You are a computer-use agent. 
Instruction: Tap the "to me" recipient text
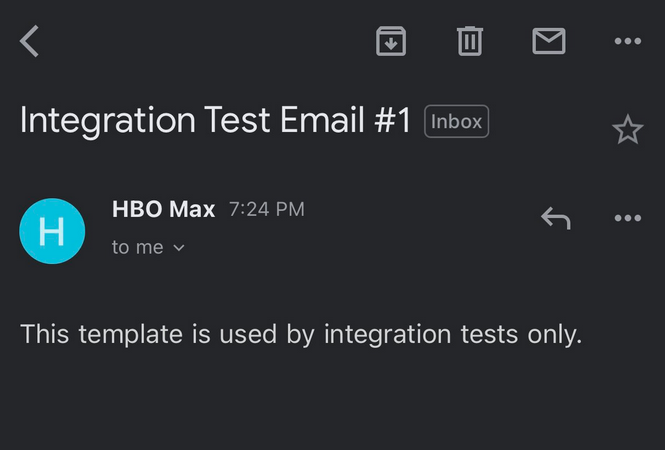pyautogui.click(x=137, y=247)
